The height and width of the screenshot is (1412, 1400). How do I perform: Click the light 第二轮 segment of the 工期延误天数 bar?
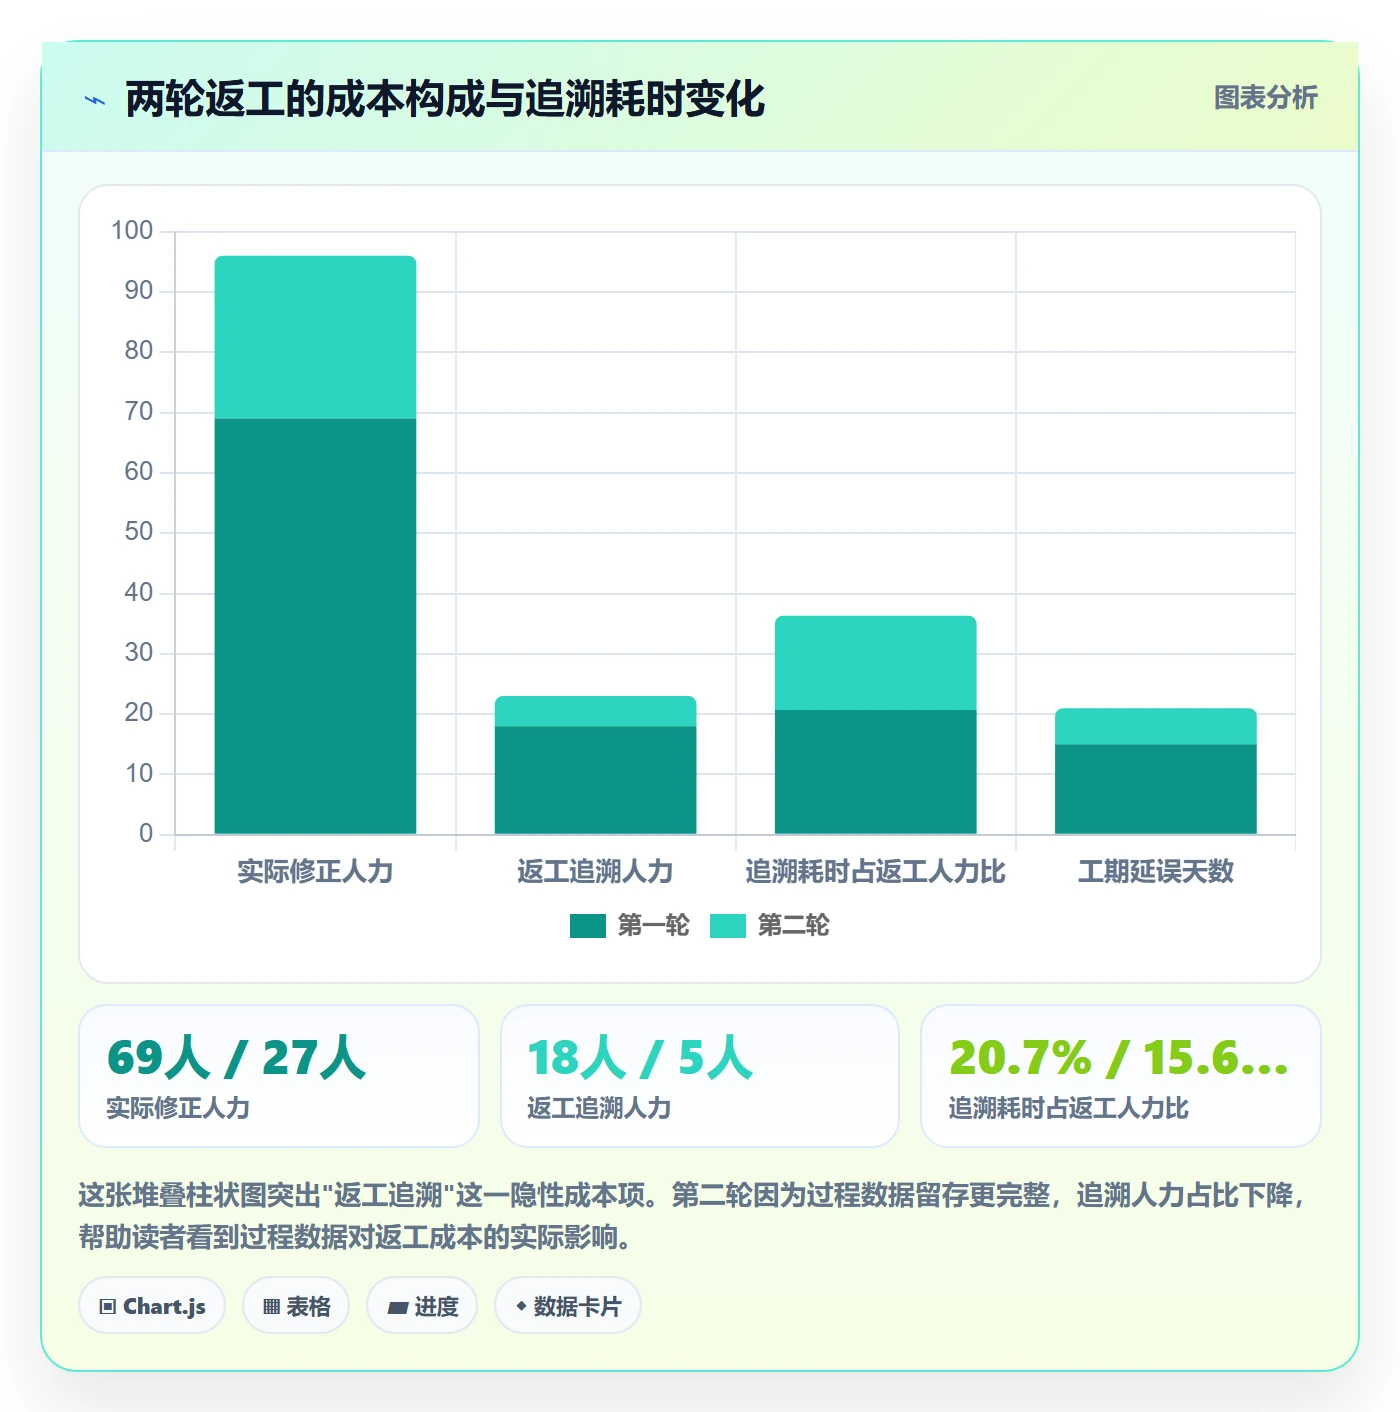1155,726
